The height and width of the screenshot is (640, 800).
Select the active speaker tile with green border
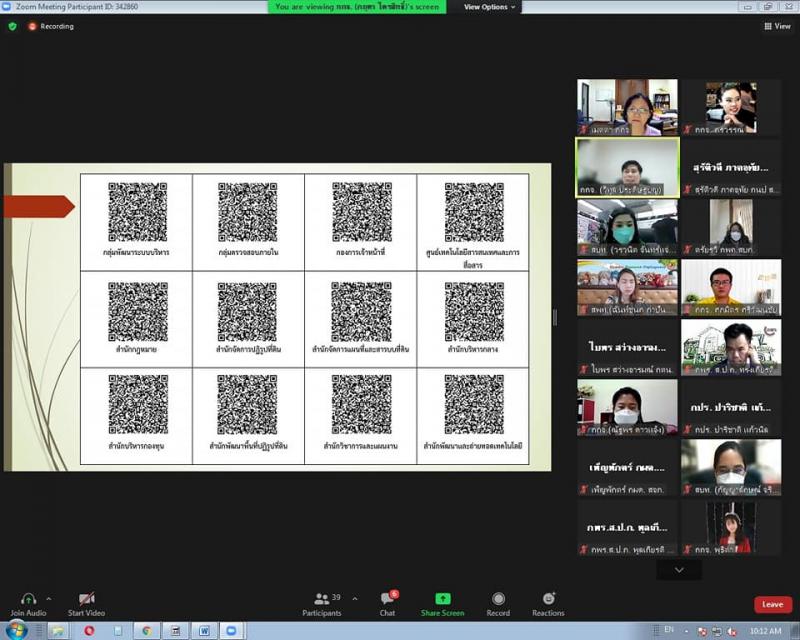tap(628, 167)
